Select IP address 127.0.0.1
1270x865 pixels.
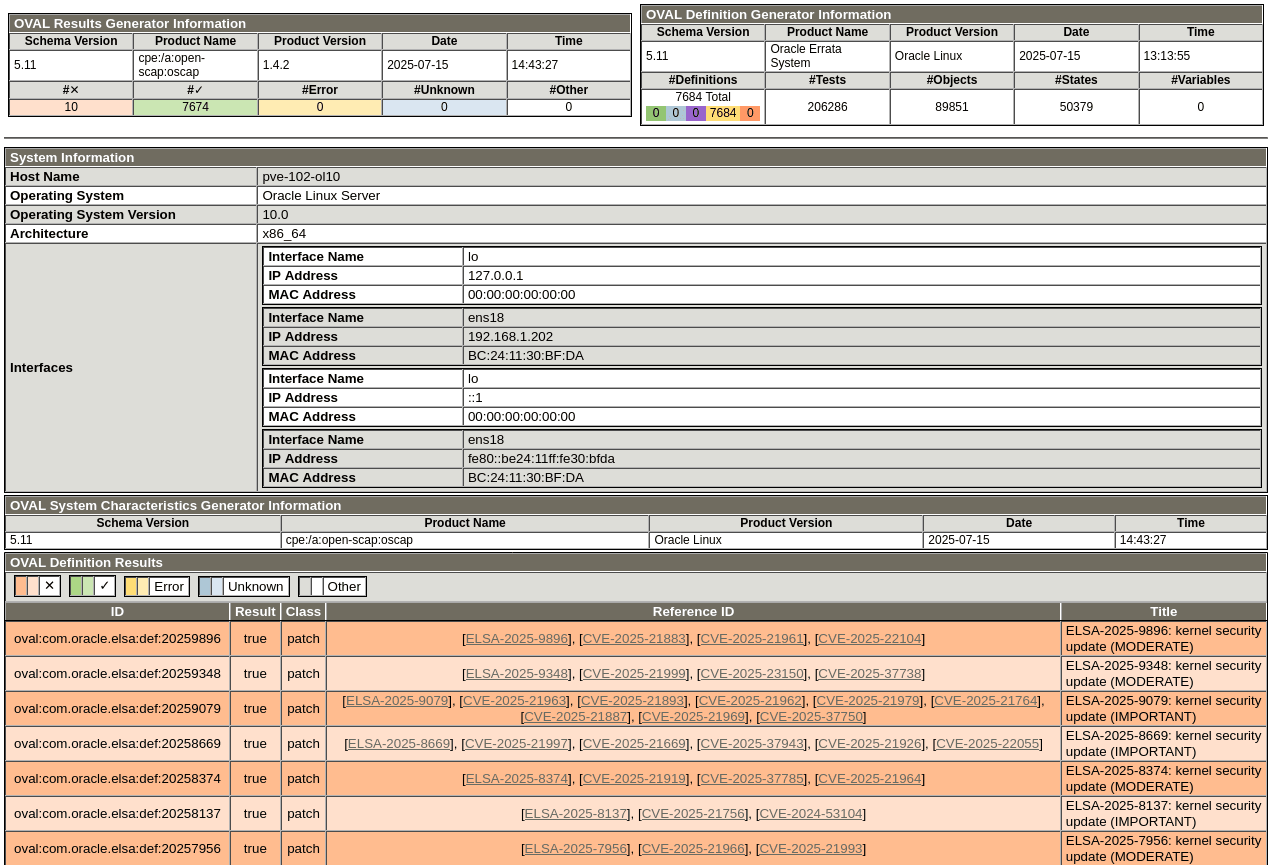(495, 276)
